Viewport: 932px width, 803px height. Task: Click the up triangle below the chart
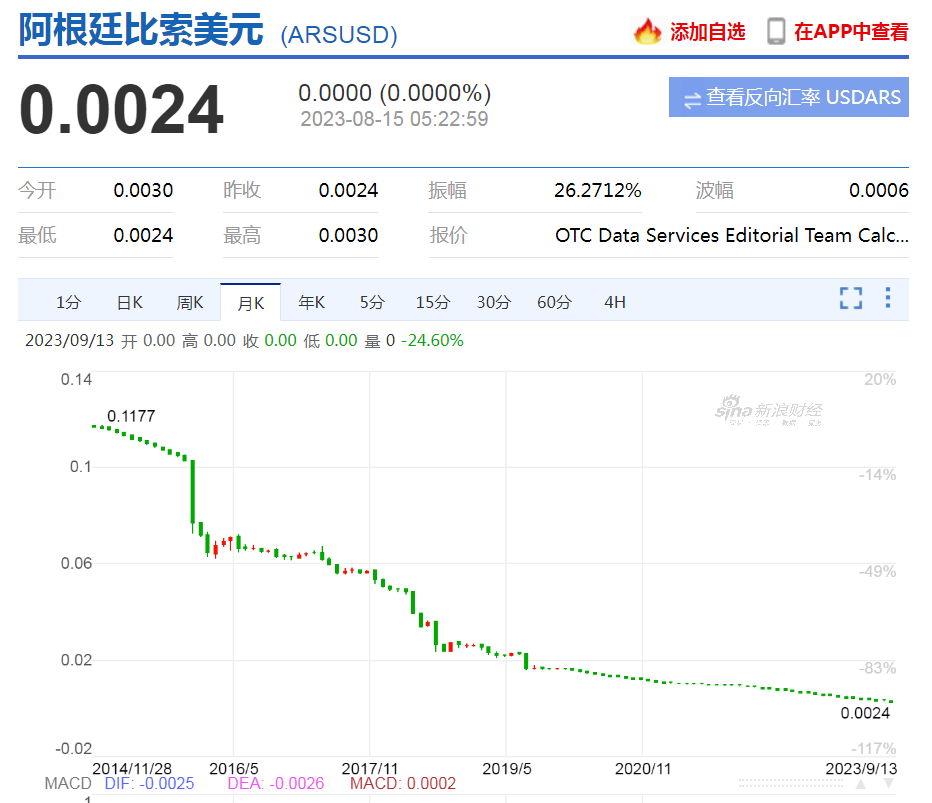click(861, 784)
